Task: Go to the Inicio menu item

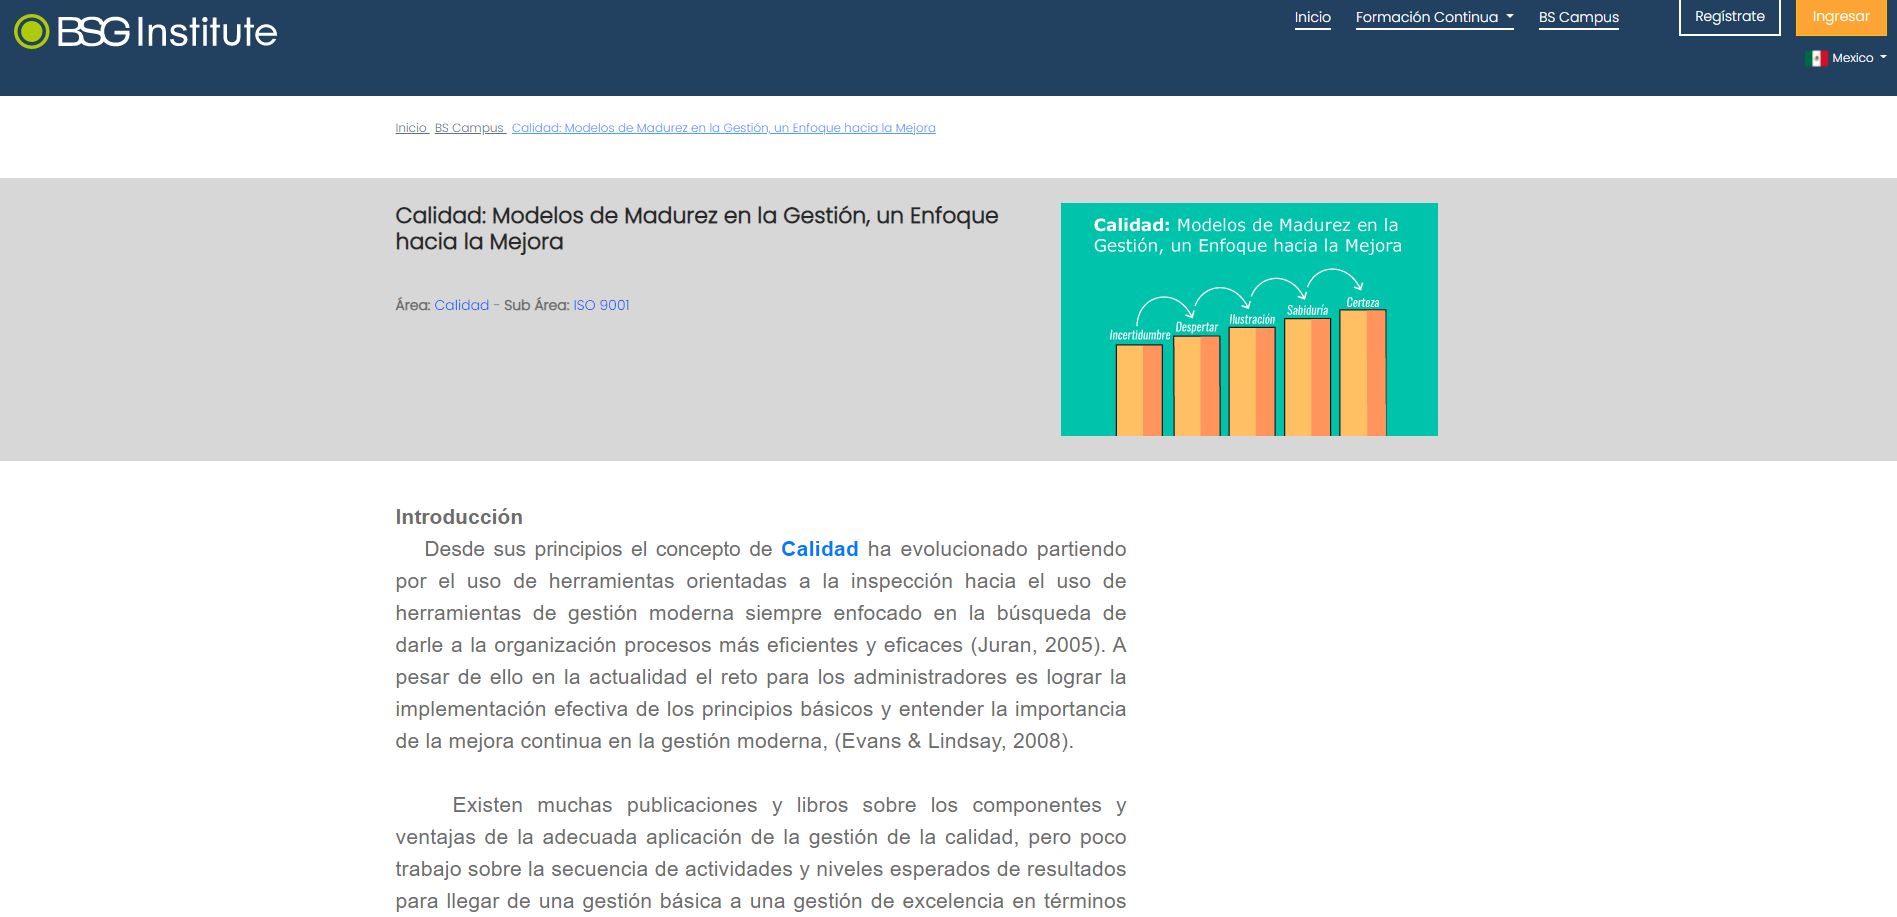Action: coord(1312,18)
